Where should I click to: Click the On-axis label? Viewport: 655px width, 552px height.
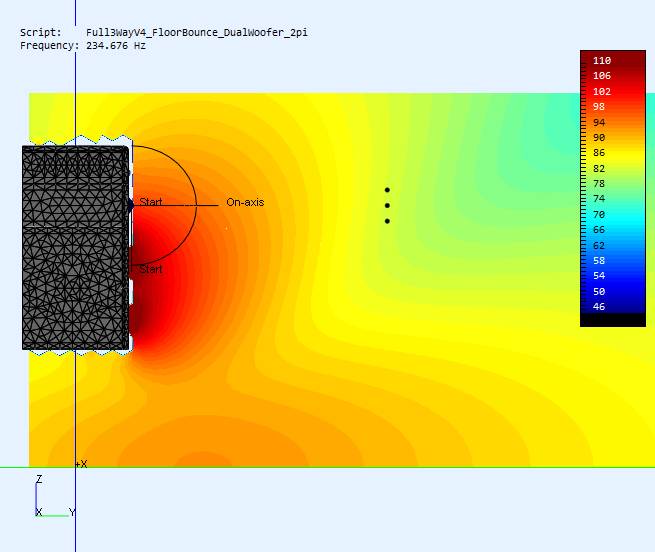pyautogui.click(x=245, y=202)
